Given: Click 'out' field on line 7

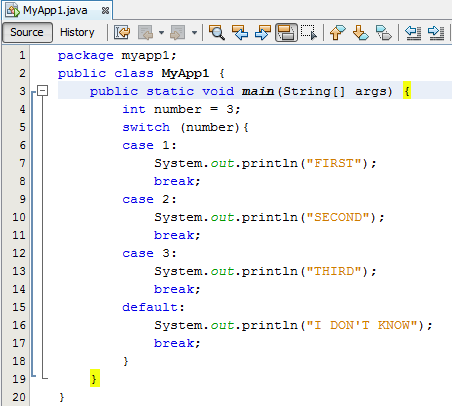Looking at the screenshot, I should click(222, 163).
